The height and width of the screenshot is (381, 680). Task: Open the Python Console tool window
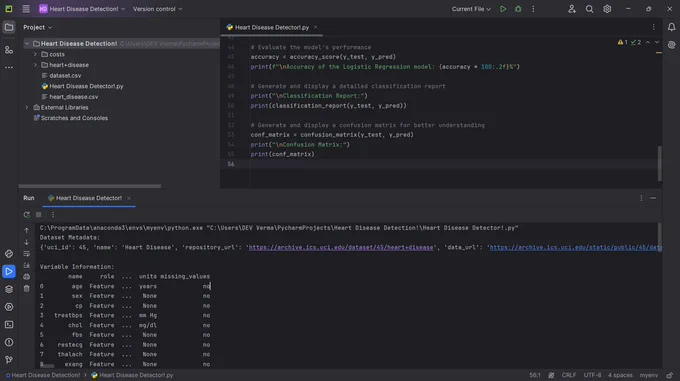9,254
